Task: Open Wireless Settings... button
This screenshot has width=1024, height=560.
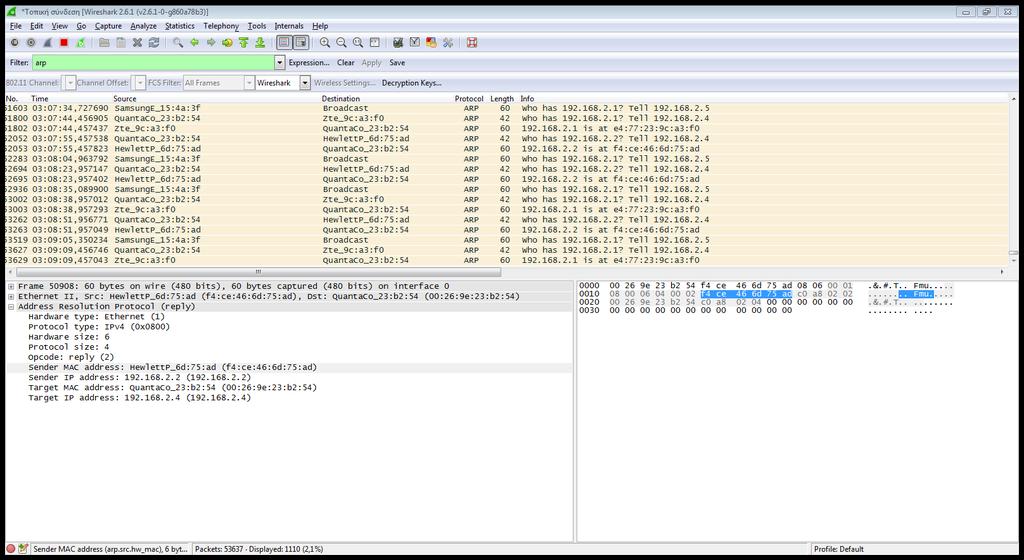Action: (x=345, y=83)
